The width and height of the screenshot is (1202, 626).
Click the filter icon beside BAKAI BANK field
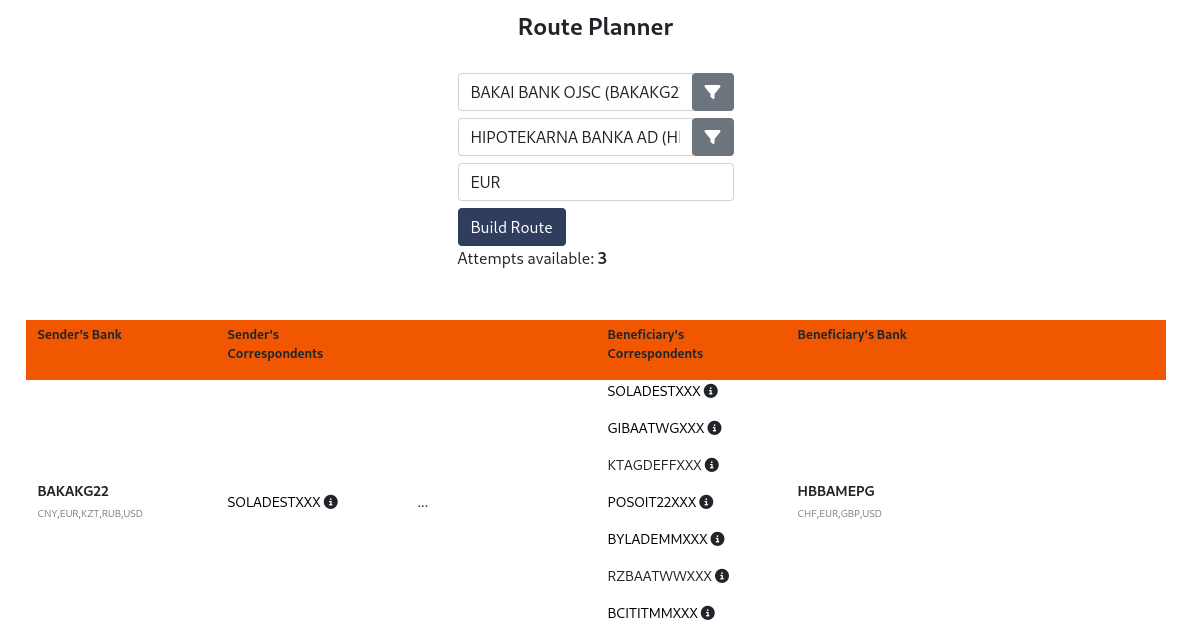[x=712, y=92]
